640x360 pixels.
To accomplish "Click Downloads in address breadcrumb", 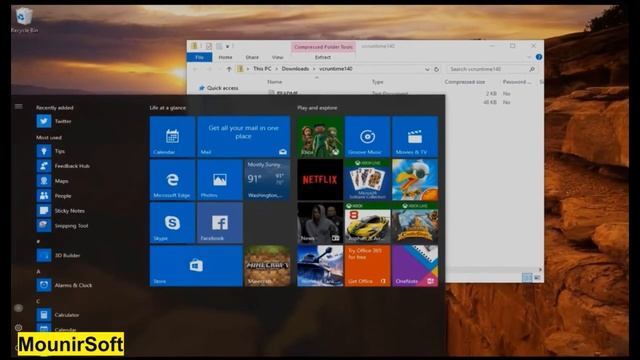I will pos(295,69).
